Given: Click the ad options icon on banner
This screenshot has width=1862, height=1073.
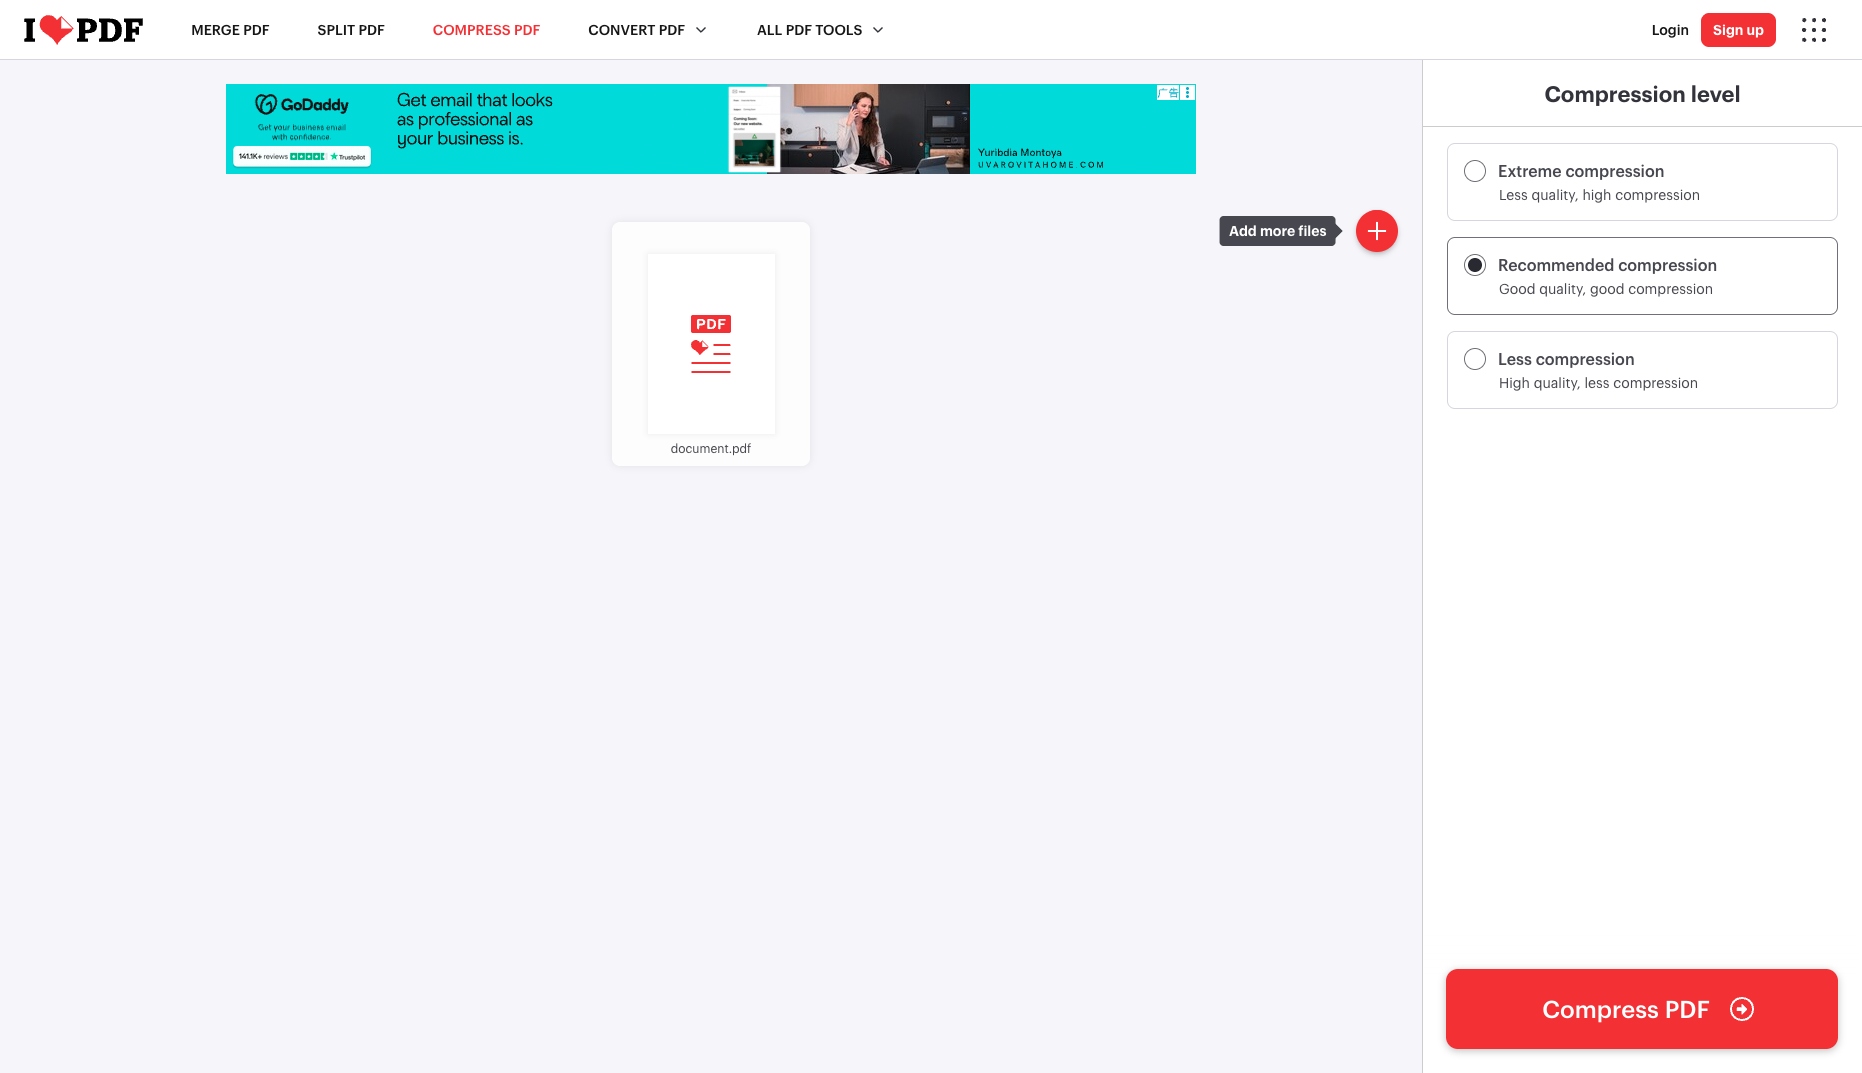Looking at the screenshot, I should point(1187,92).
